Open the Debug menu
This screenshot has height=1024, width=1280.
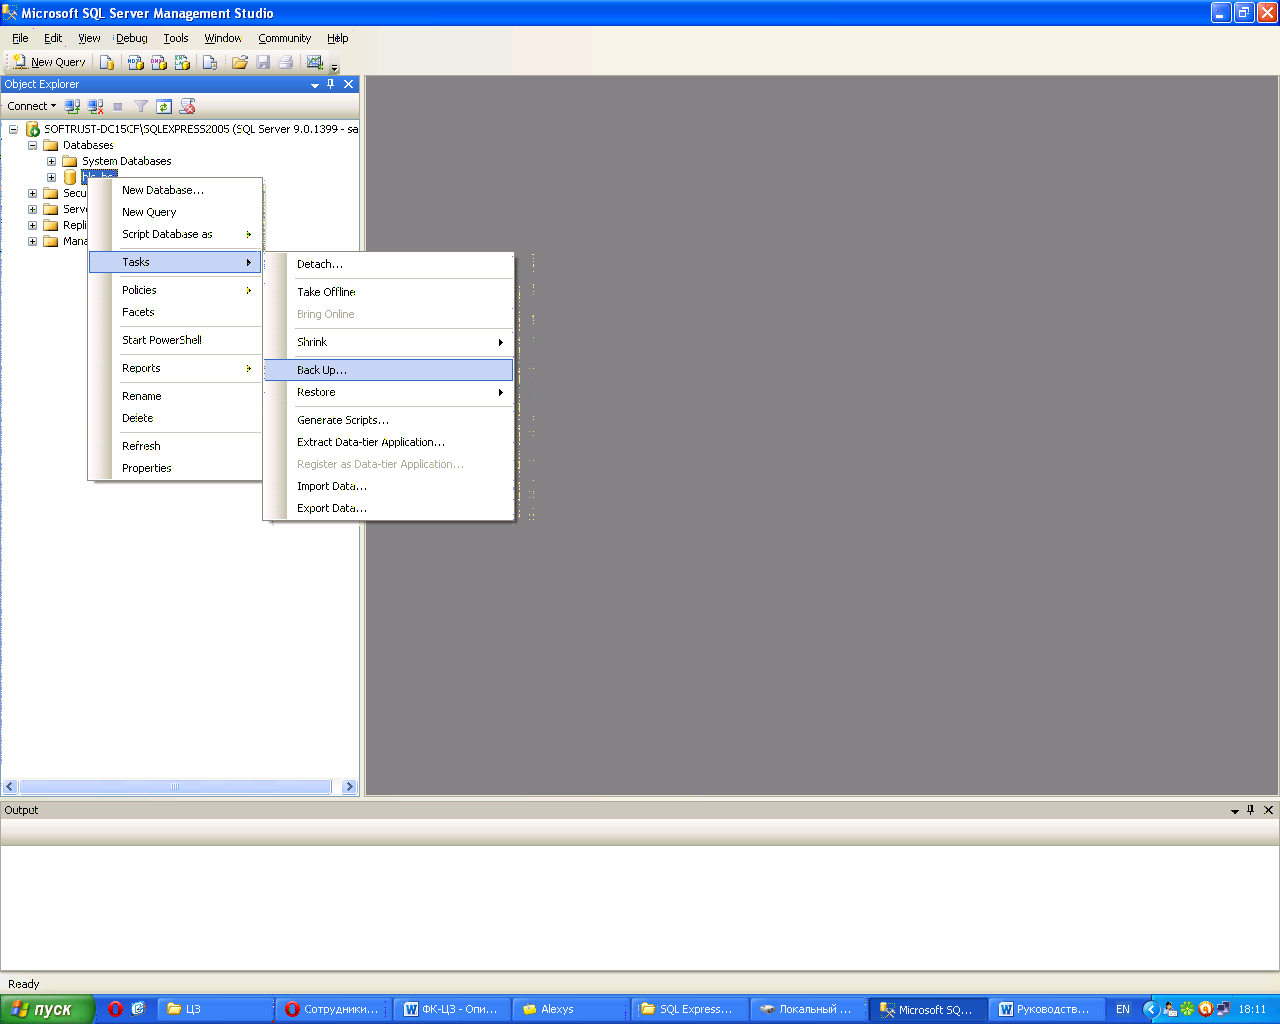pos(131,38)
